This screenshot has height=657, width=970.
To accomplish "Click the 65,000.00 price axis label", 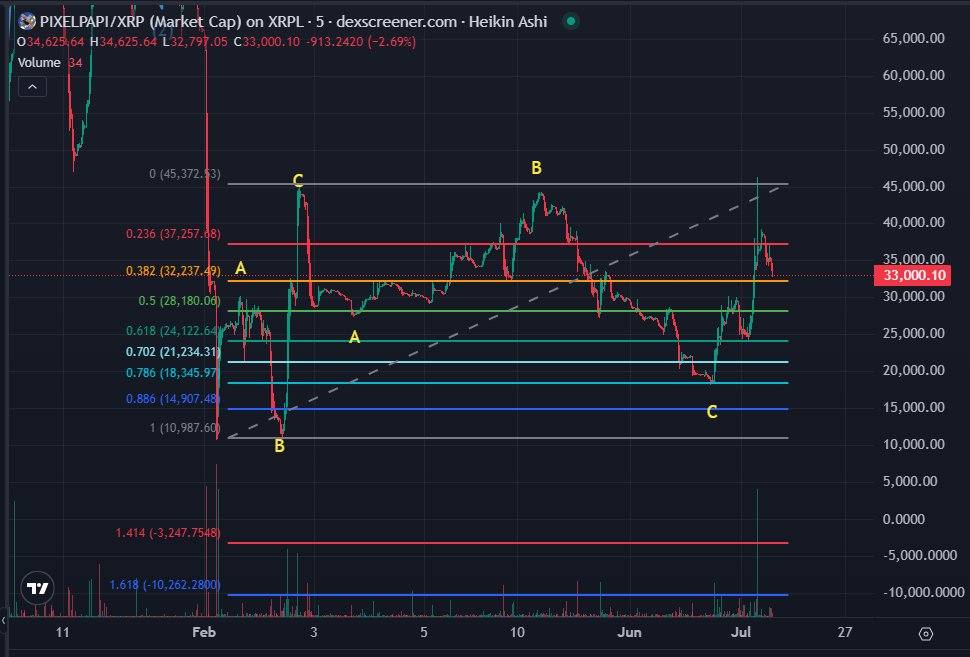I will click(914, 38).
